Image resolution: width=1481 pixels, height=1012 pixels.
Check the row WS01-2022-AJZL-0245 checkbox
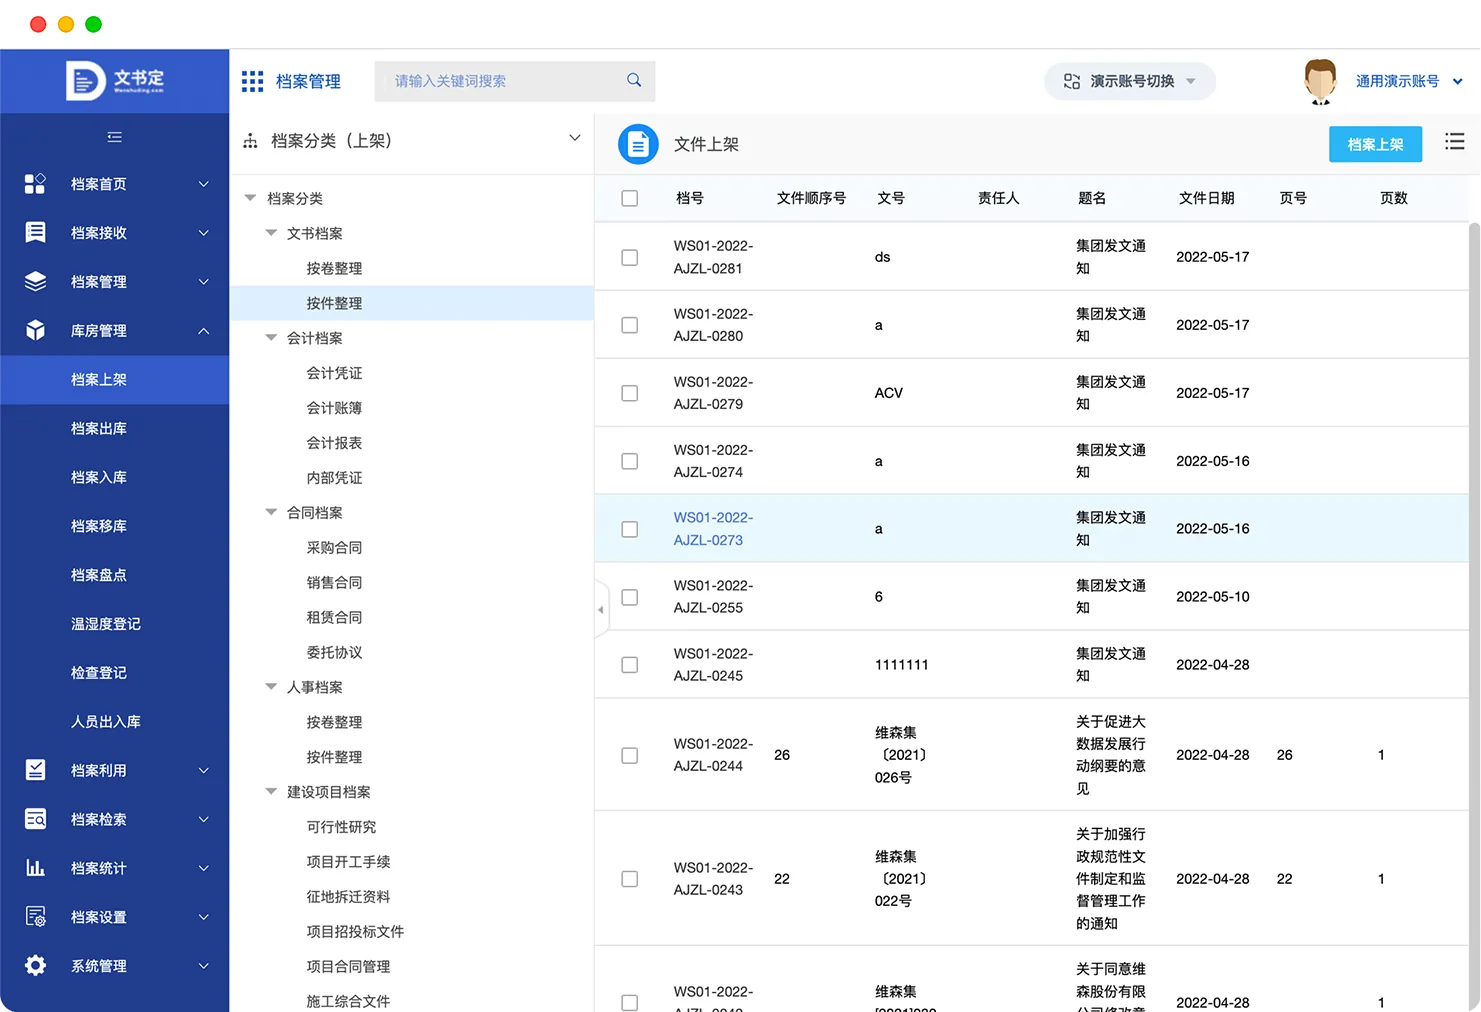pyautogui.click(x=630, y=665)
